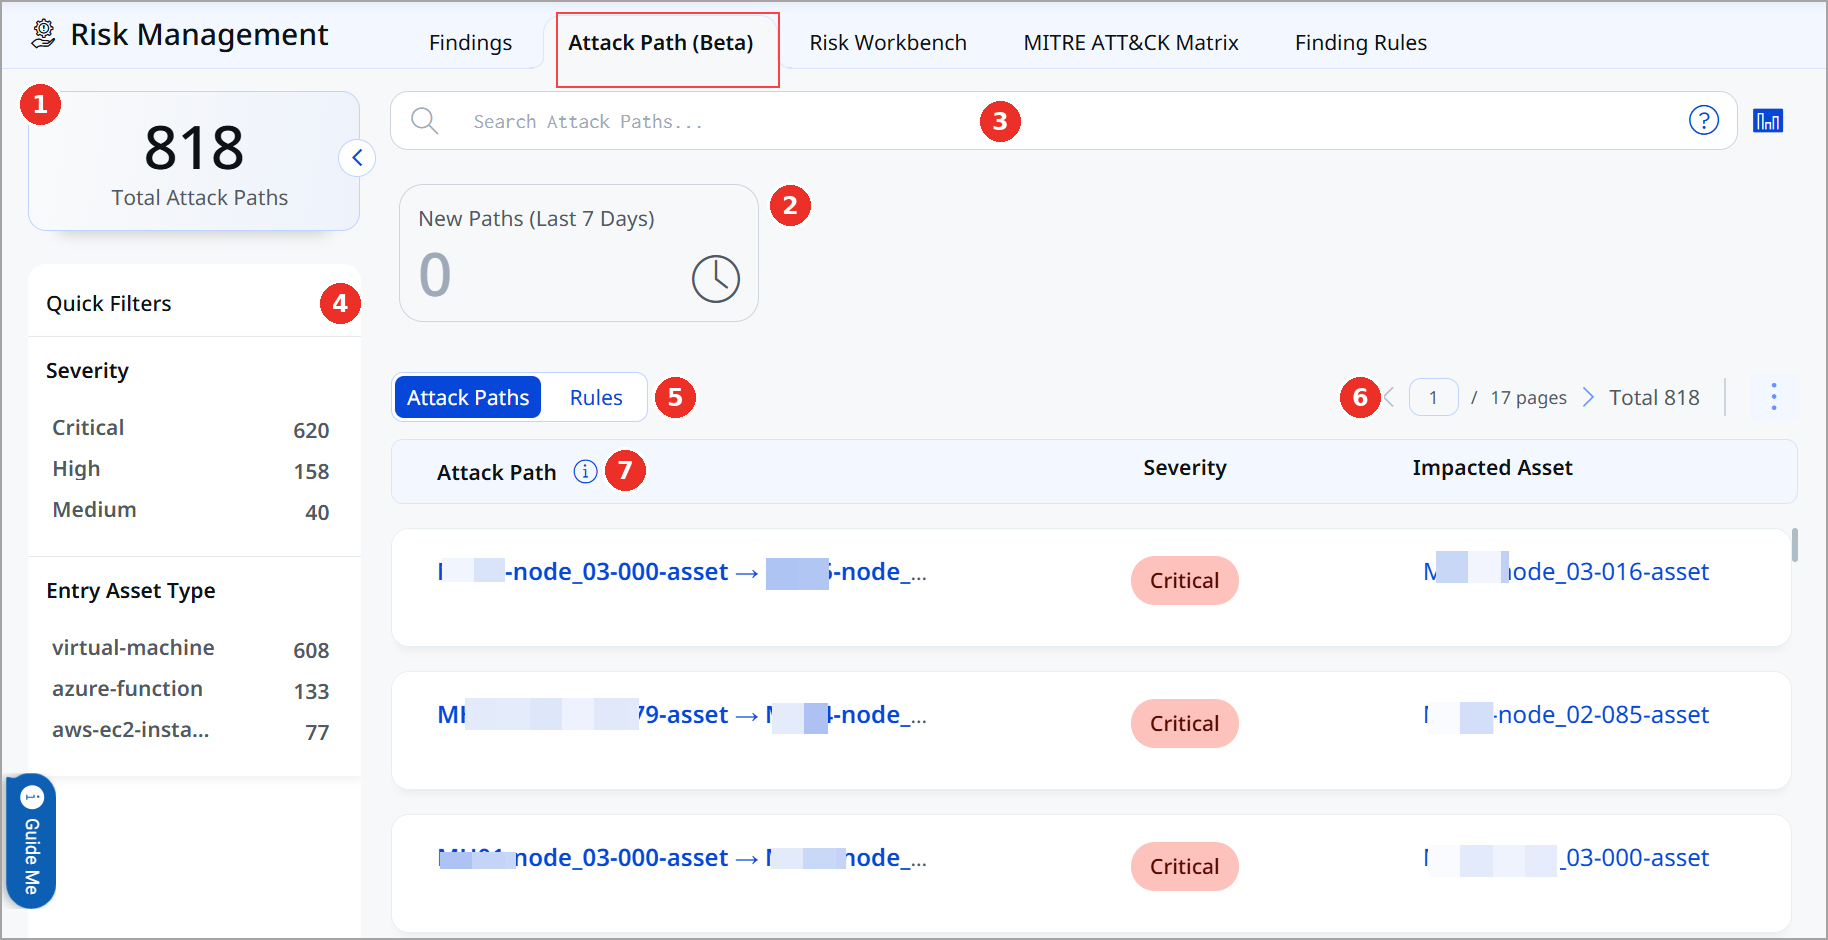Click the Impacted Asset column header
The width and height of the screenshot is (1828, 940).
click(x=1492, y=468)
